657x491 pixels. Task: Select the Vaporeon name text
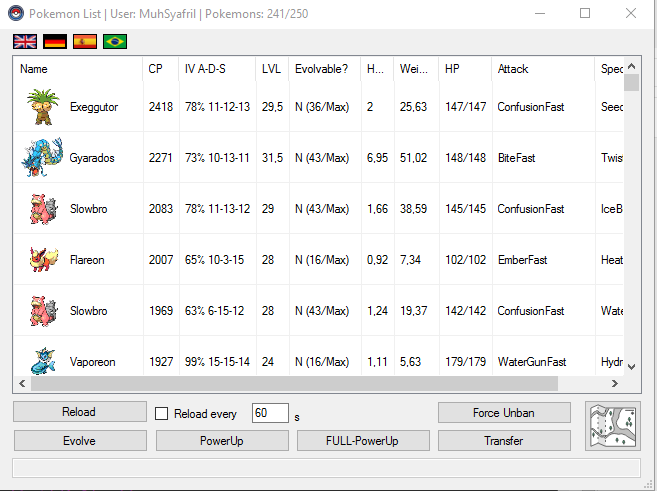click(92, 362)
